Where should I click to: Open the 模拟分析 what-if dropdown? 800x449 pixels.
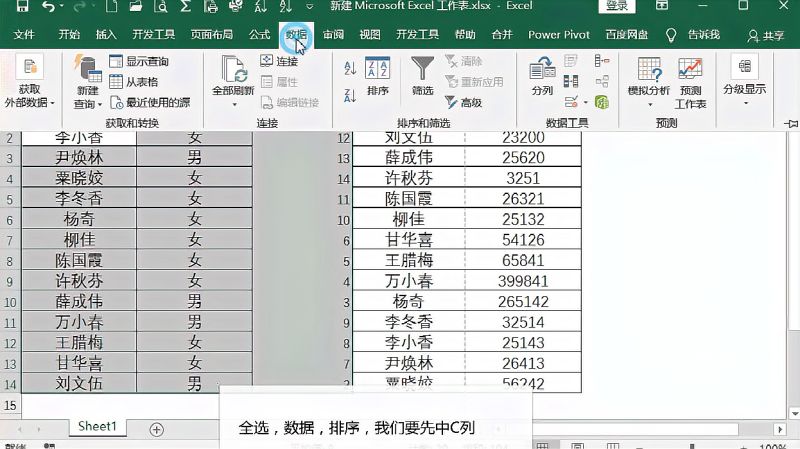pyautogui.click(x=649, y=84)
